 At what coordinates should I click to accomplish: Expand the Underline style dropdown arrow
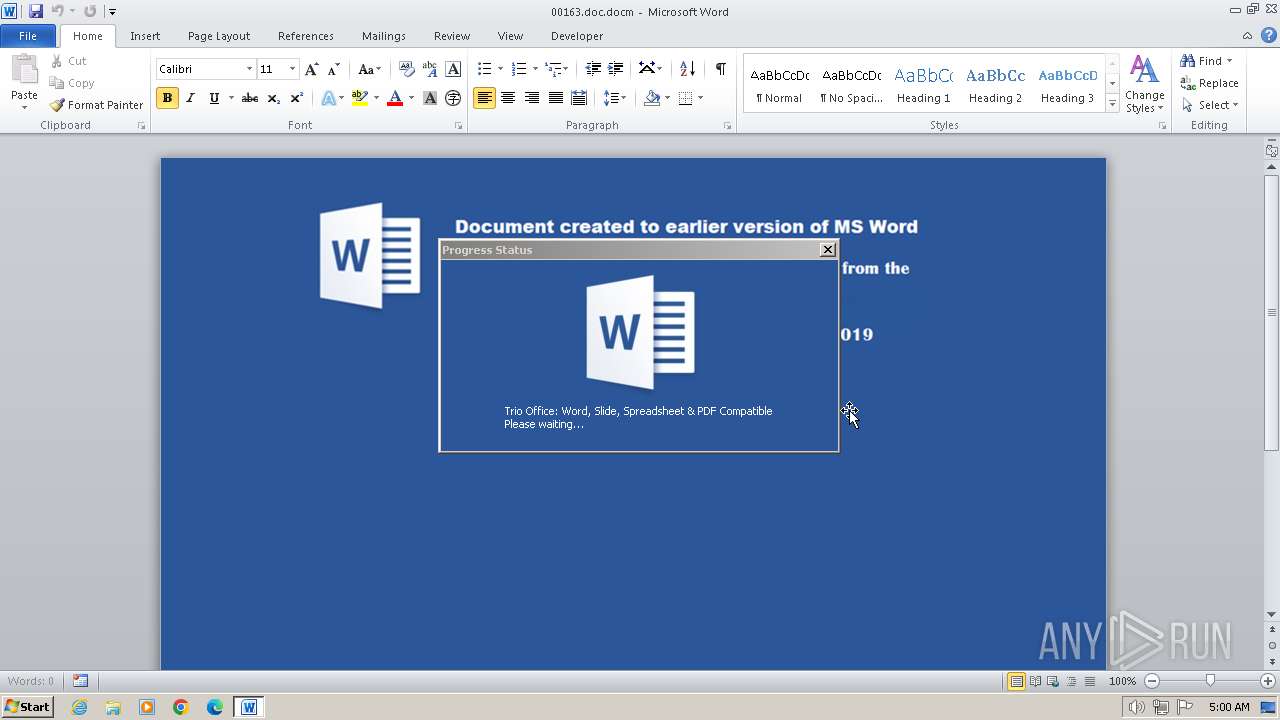tap(231, 98)
